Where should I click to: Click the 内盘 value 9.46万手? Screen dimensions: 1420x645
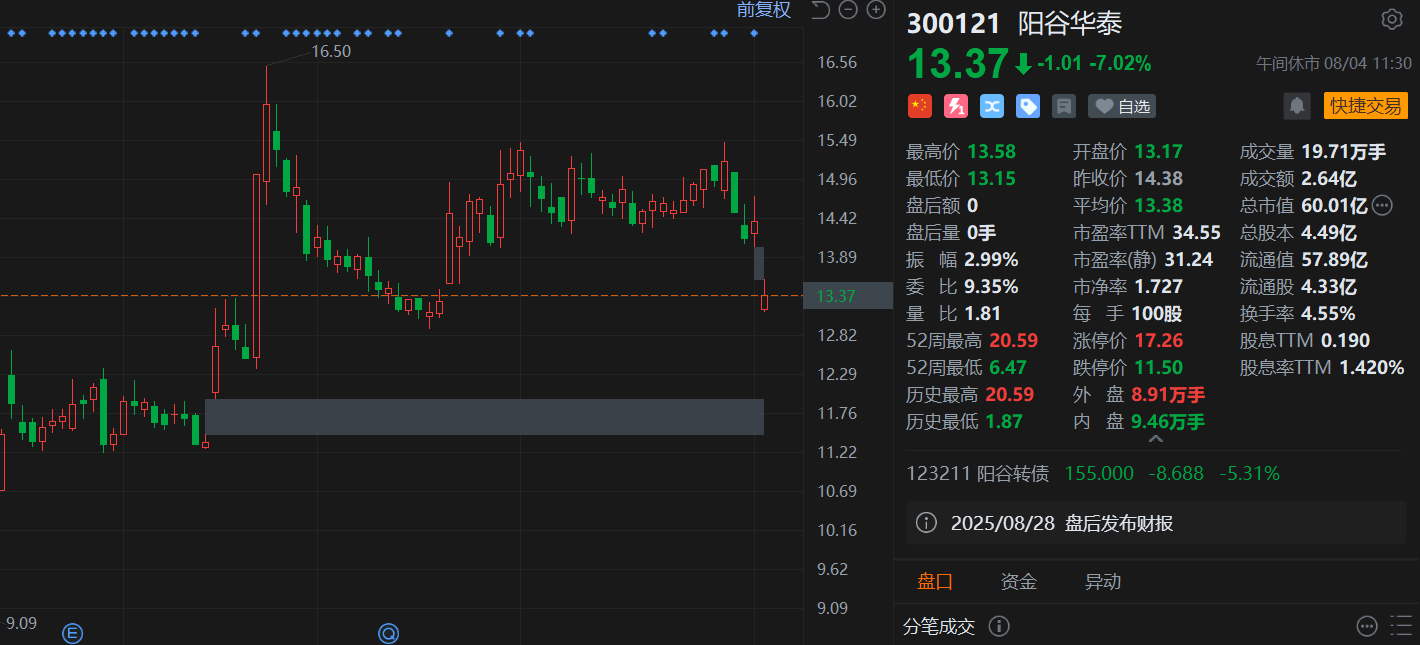pyautogui.click(x=1168, y=421)
